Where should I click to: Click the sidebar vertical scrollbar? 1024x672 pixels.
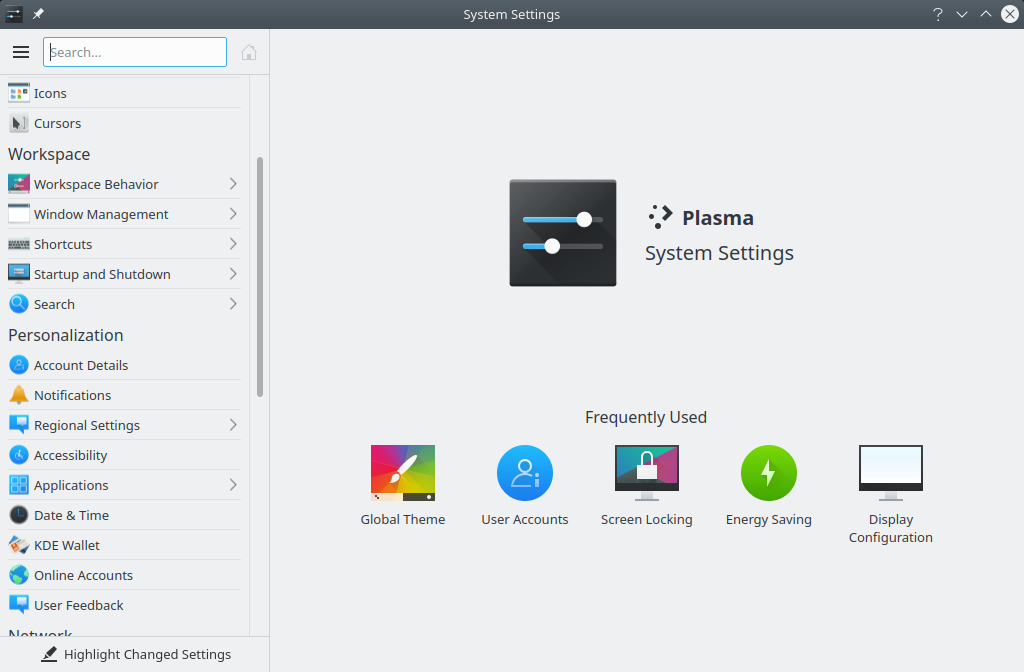pyautogui.click(x=260, y=277)
